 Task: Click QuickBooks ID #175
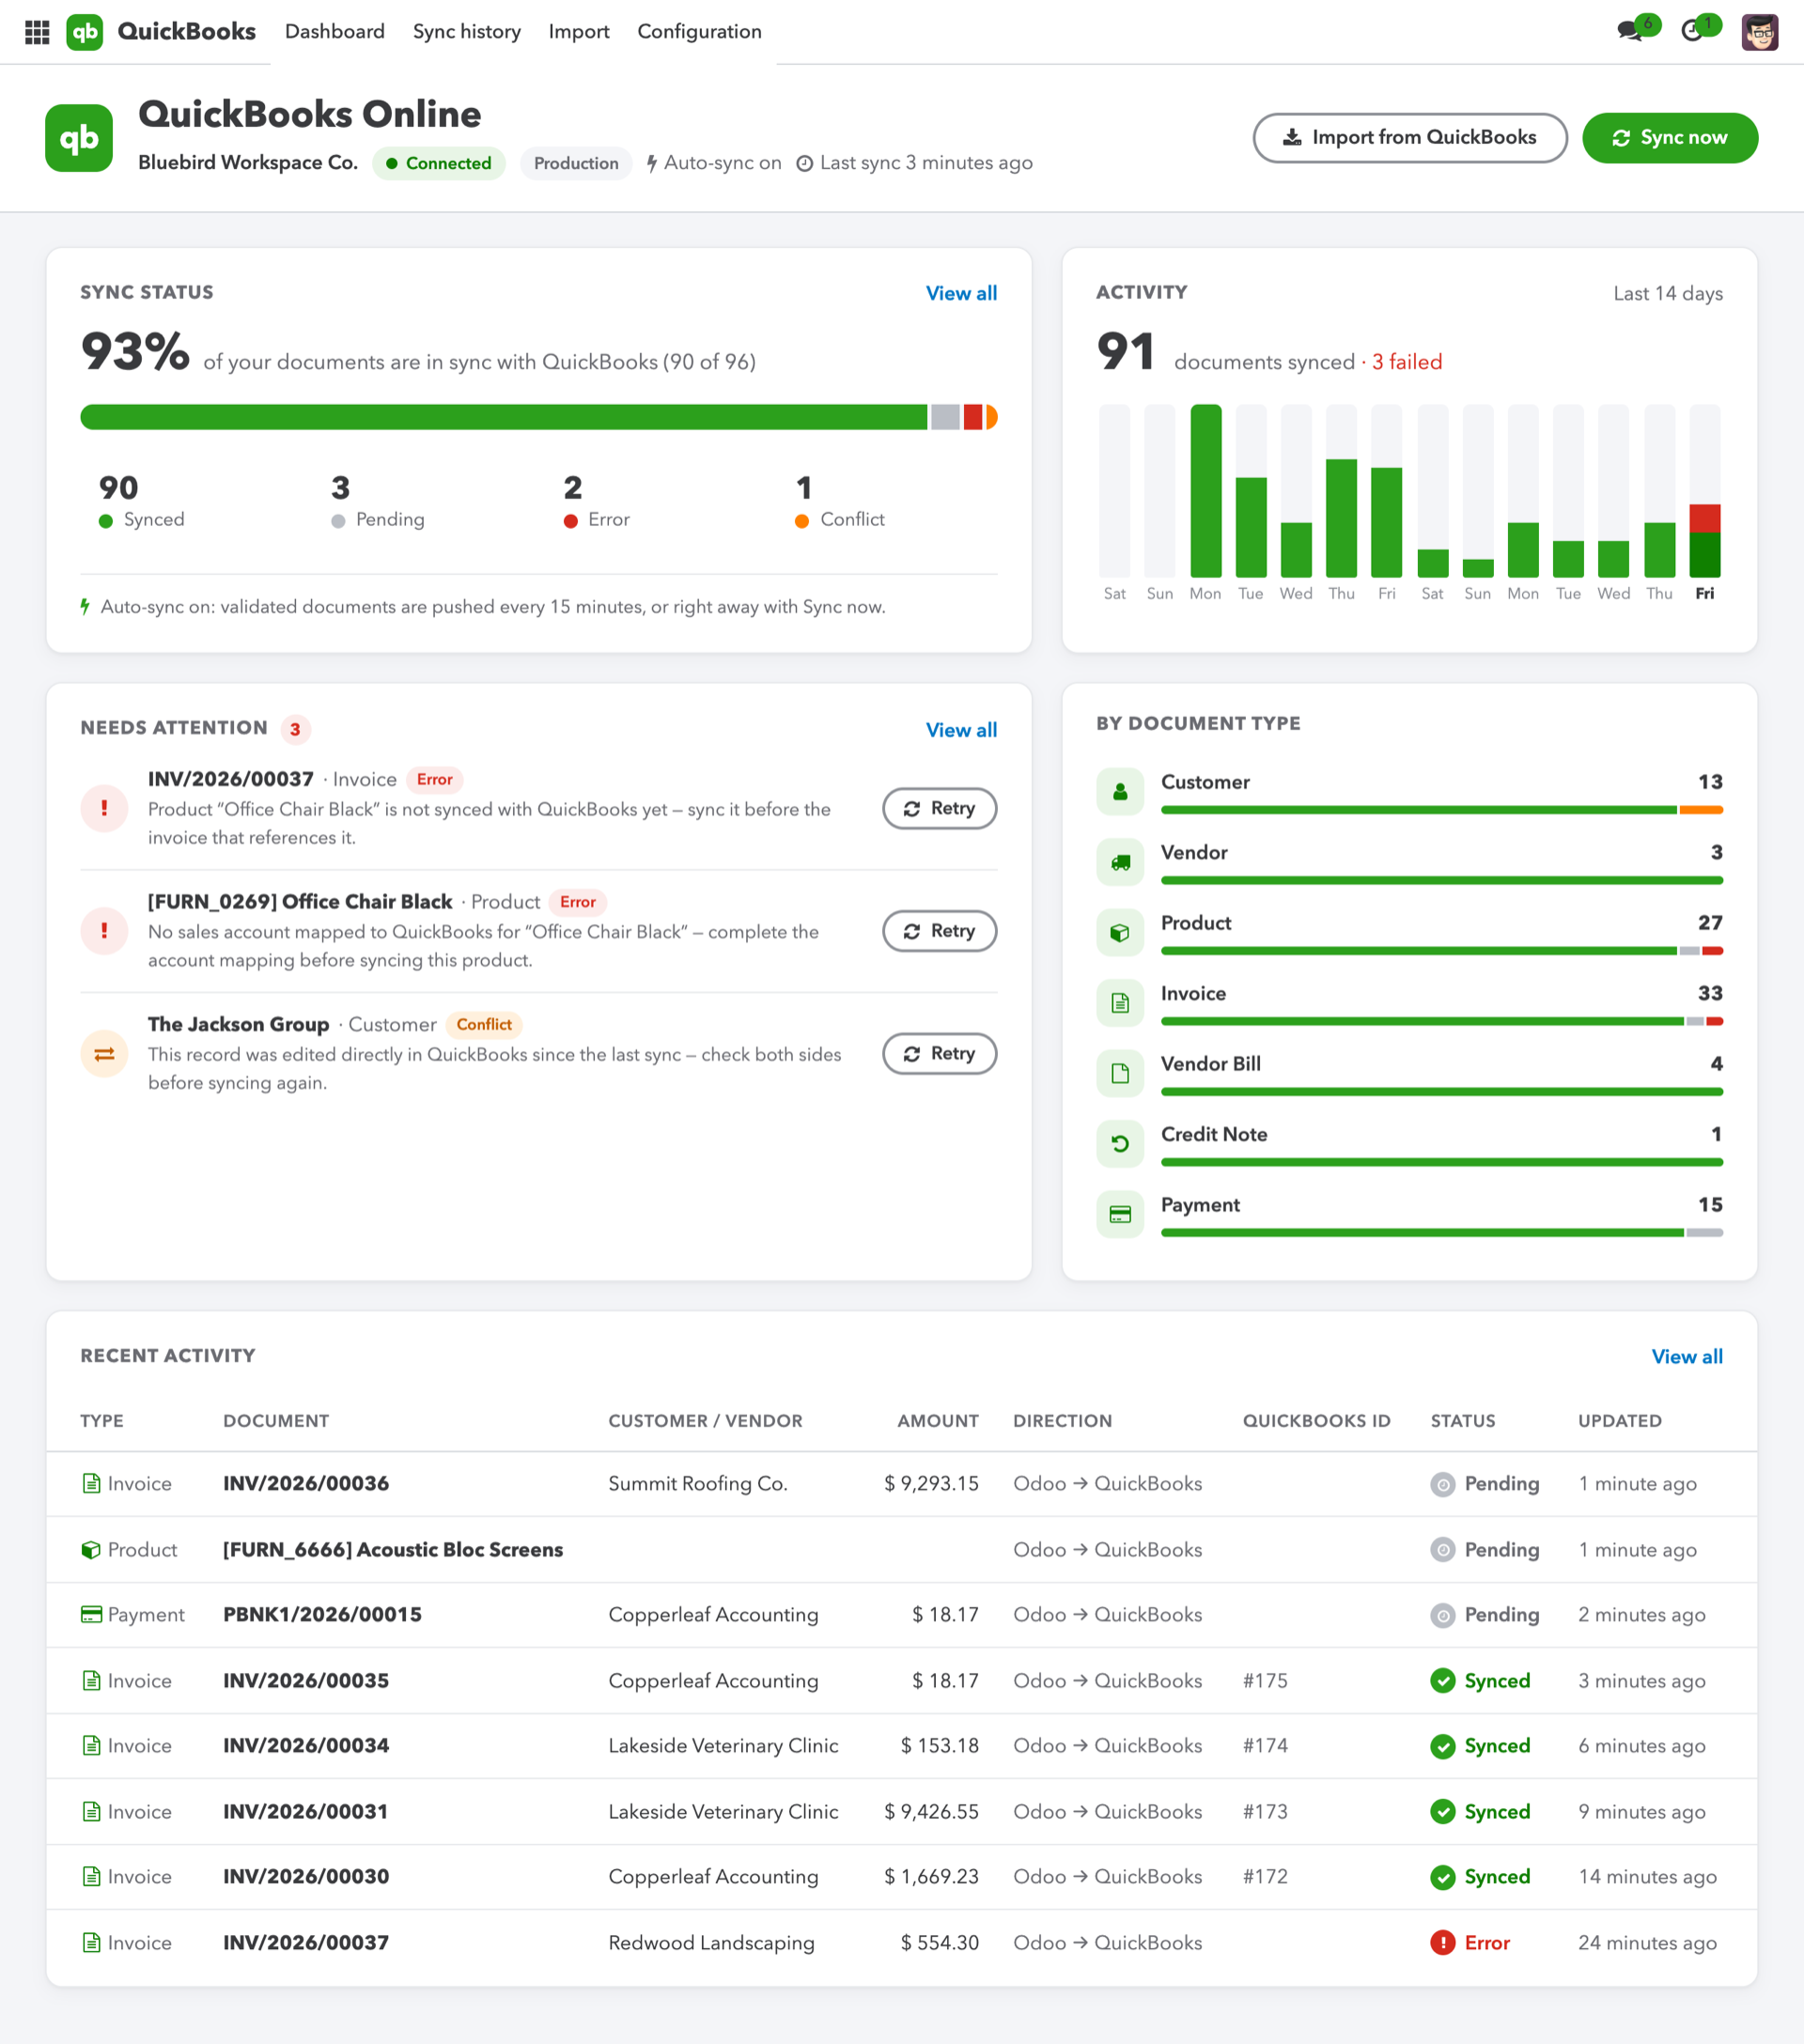click(1265, 1681)
